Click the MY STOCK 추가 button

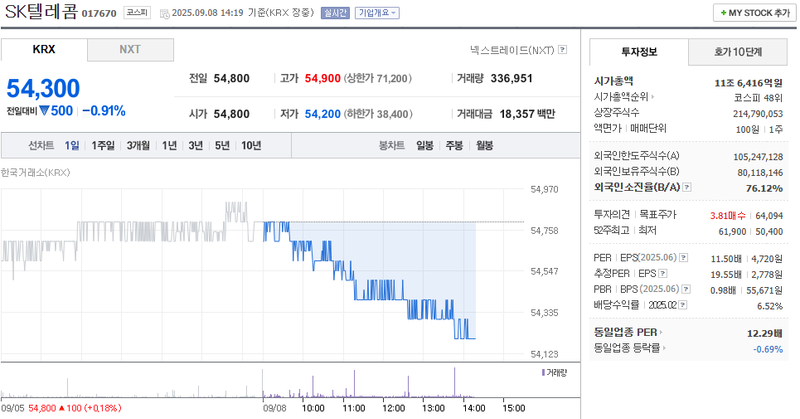point(755,13)
